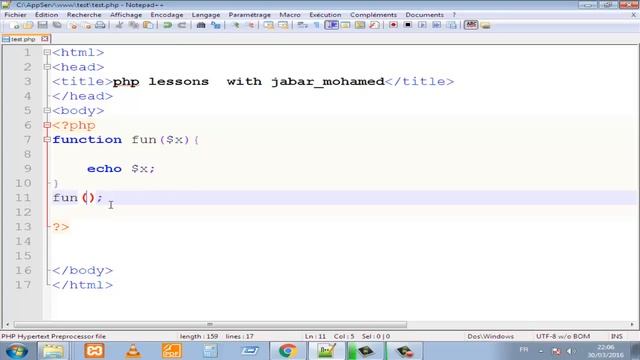Cut selection using scissors icon

pyautogui.click(x=120, y=25)
